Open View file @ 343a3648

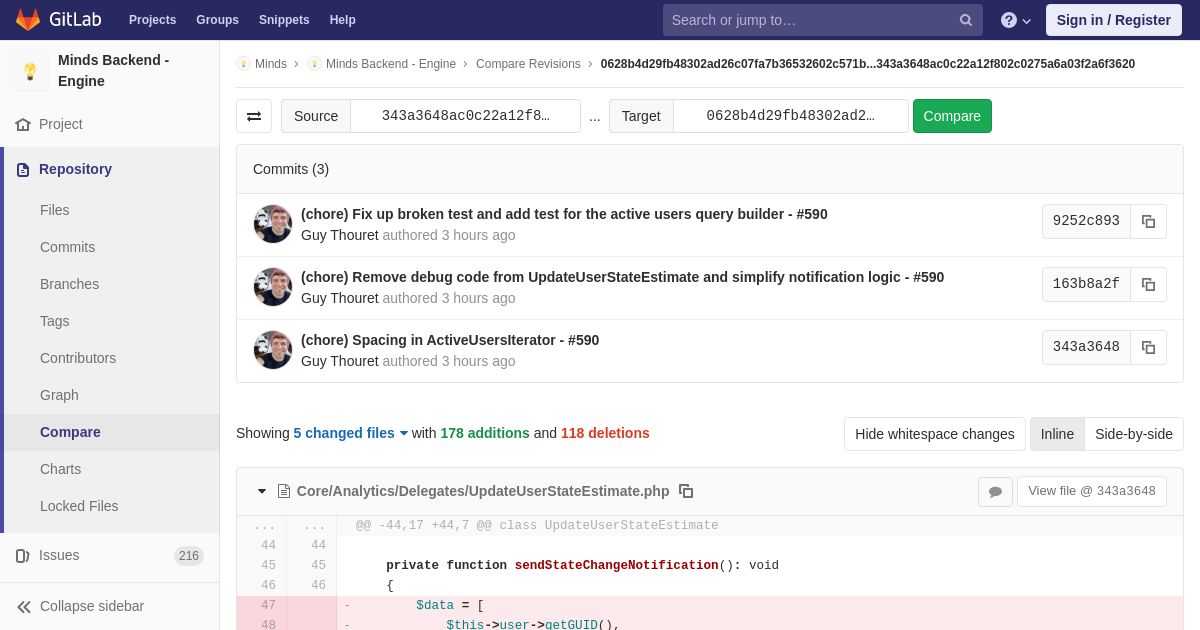click(x=1092, y=491)
